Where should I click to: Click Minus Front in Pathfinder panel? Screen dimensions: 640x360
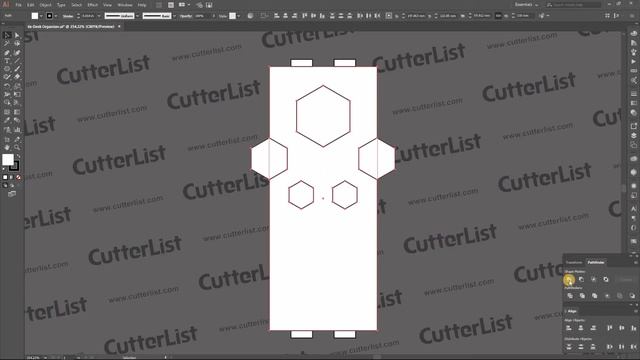(x=581, y=280)
